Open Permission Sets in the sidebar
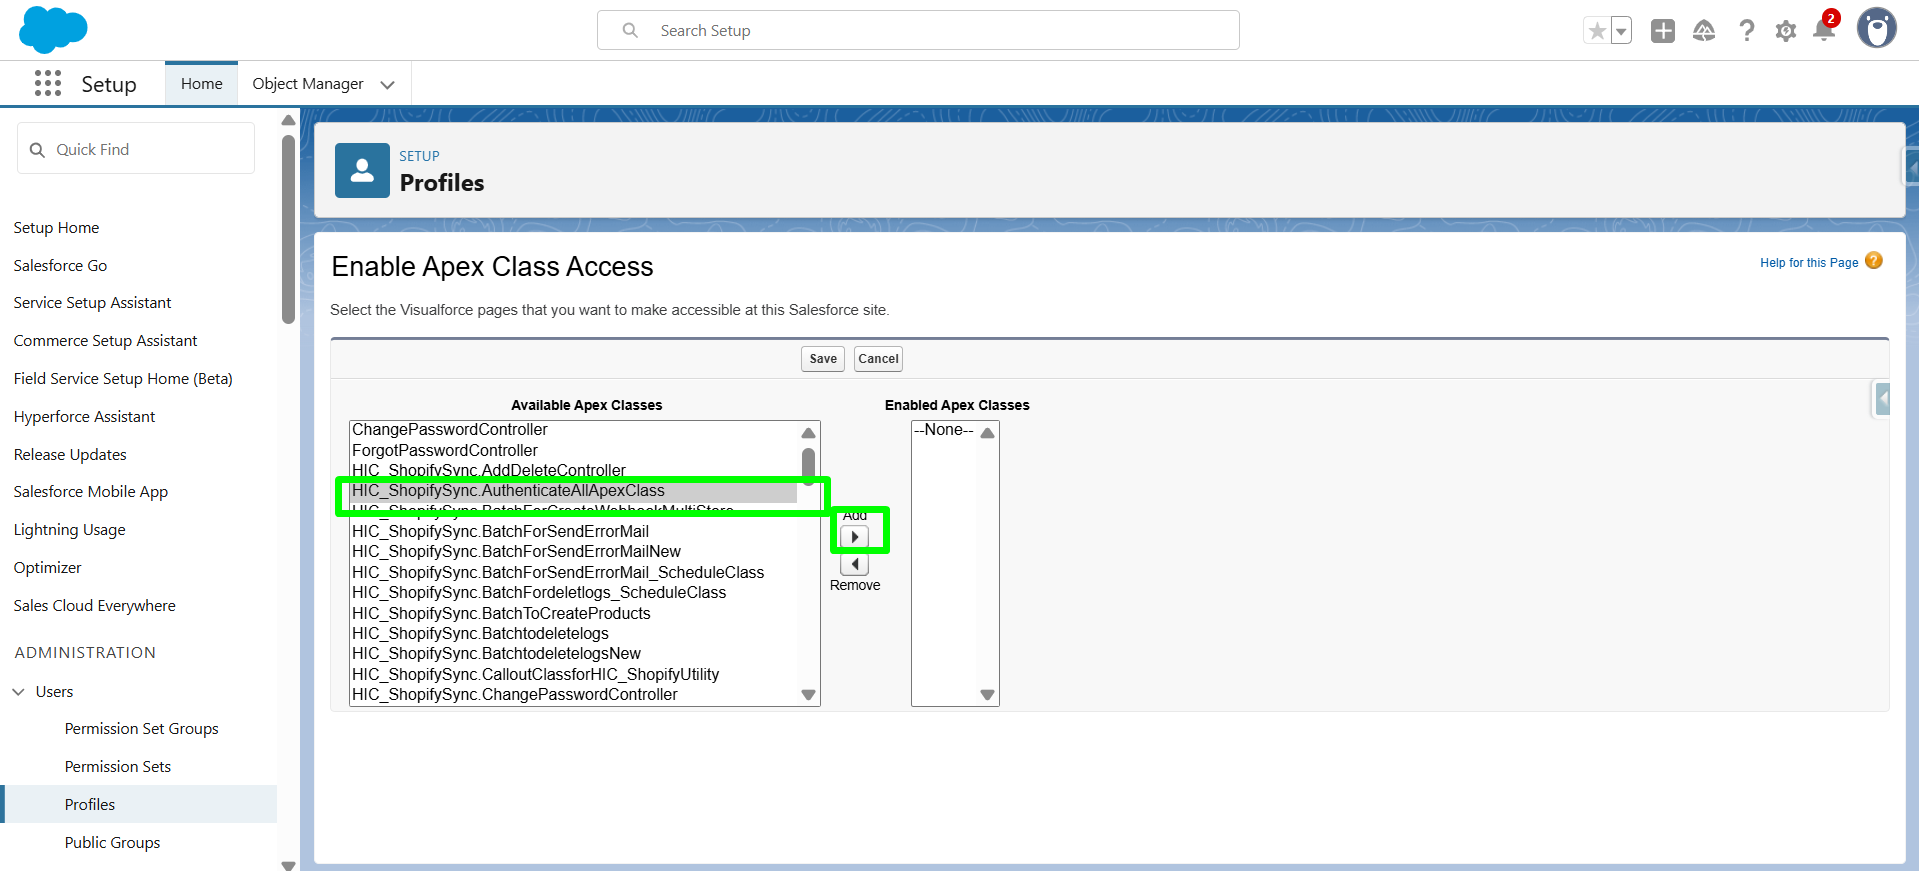This screenshot has height=871, width=1919. pos(117,767)
